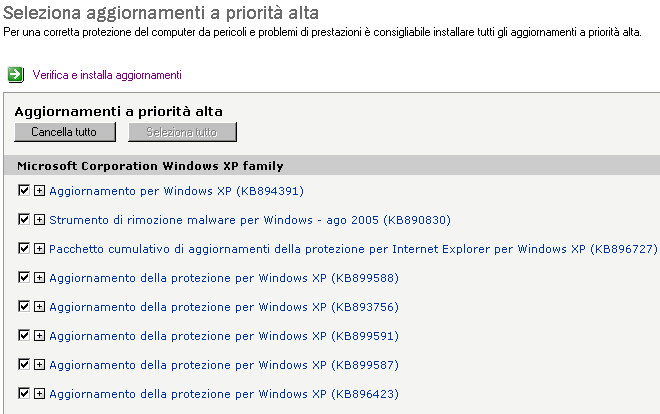660x414 pixels.
Task: Click the KB893756 security update title
Action: 224,307
